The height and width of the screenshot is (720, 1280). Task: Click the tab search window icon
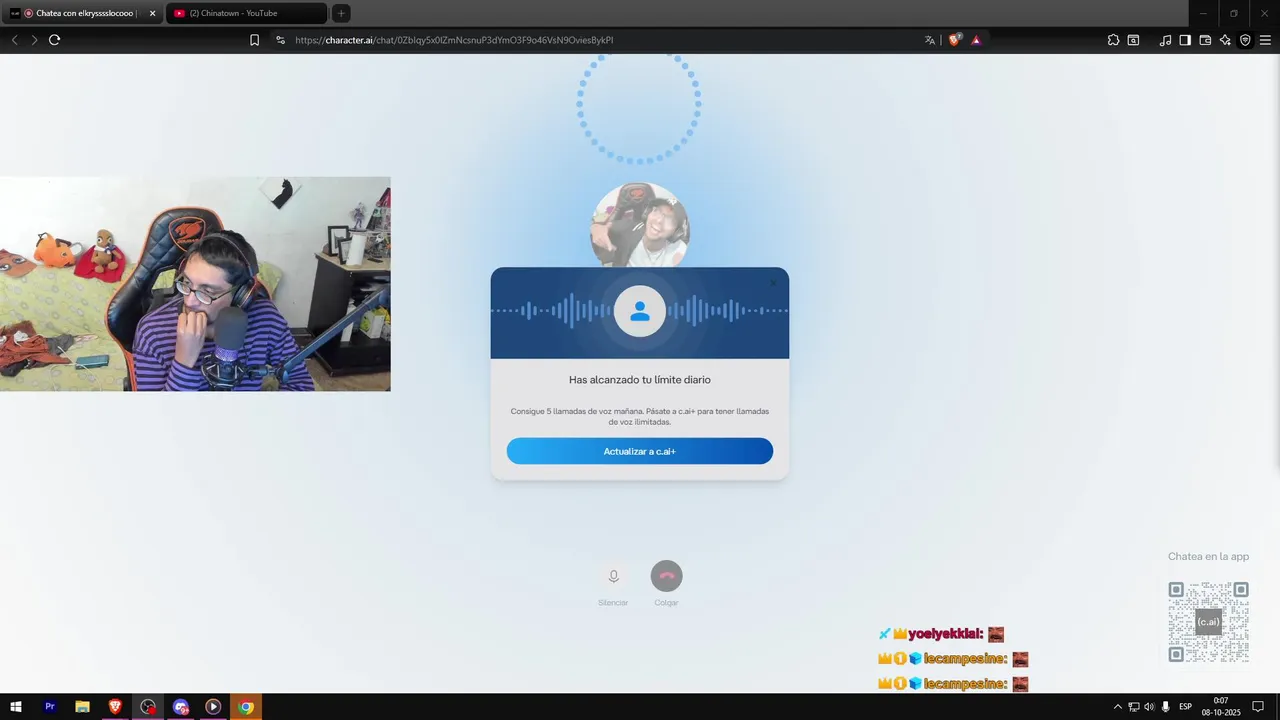[x=1133, y=40]
